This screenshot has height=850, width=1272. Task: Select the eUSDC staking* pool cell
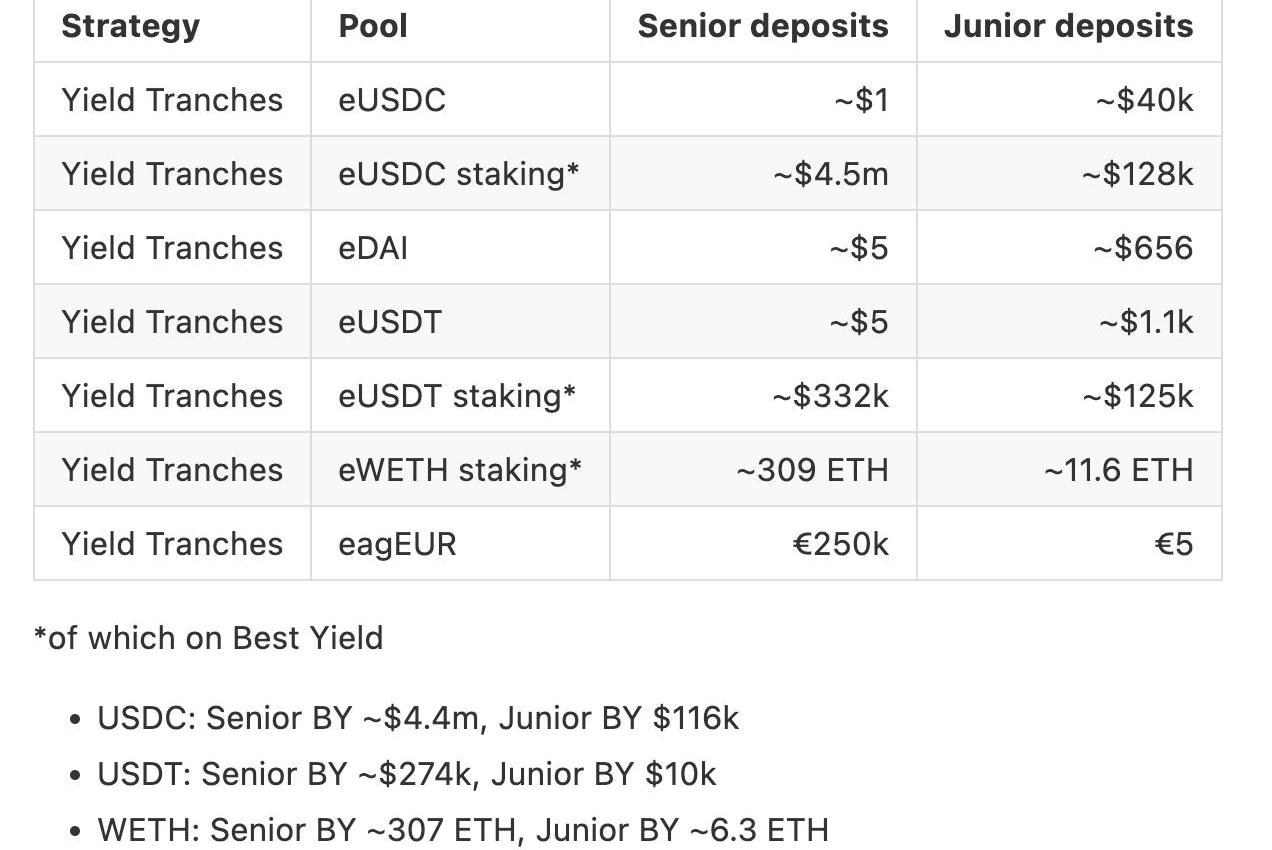459,174
